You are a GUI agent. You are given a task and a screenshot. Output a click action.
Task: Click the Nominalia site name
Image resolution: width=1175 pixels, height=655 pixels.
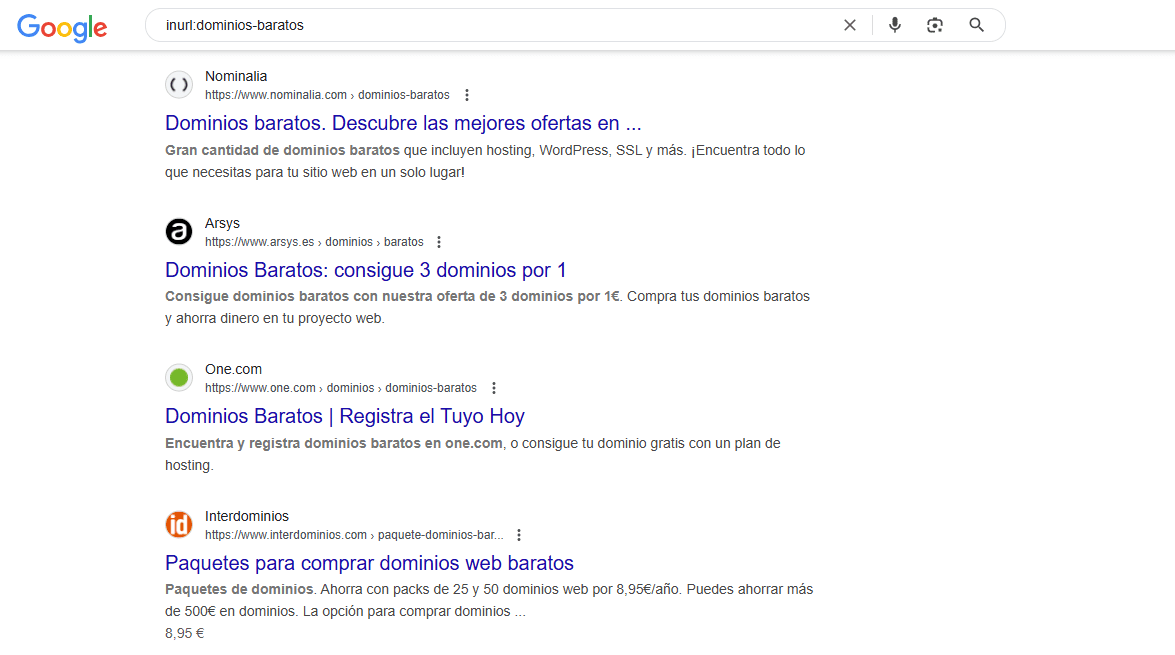(x=236, y=76)
